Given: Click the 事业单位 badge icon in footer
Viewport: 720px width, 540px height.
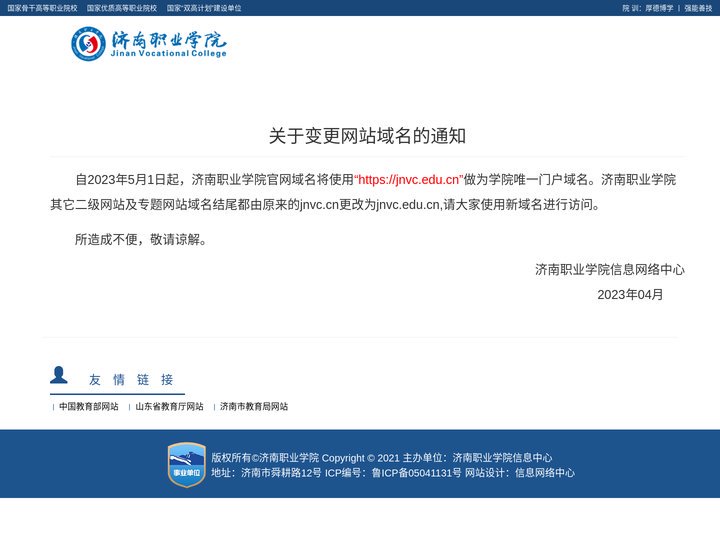Looking at the screenshot, I should tap(186, 465).
